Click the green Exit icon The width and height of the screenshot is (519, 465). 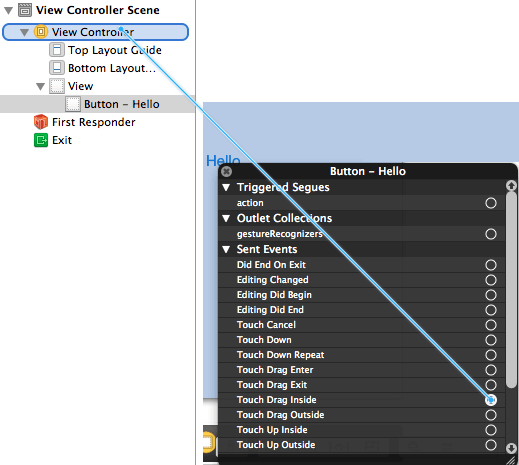41,140
